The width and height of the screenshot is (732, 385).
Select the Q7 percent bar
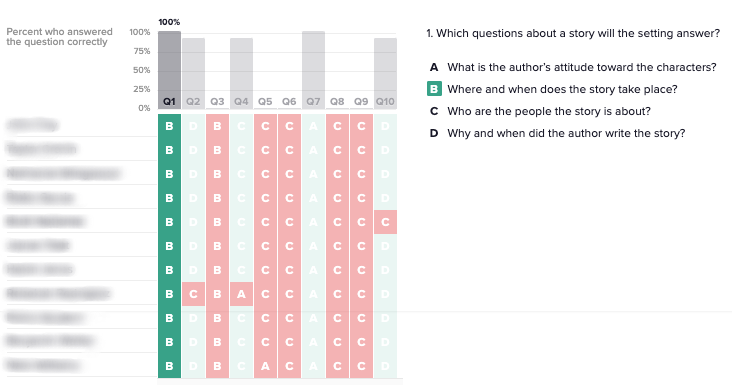pyautogui.click(x=313, y=70)
